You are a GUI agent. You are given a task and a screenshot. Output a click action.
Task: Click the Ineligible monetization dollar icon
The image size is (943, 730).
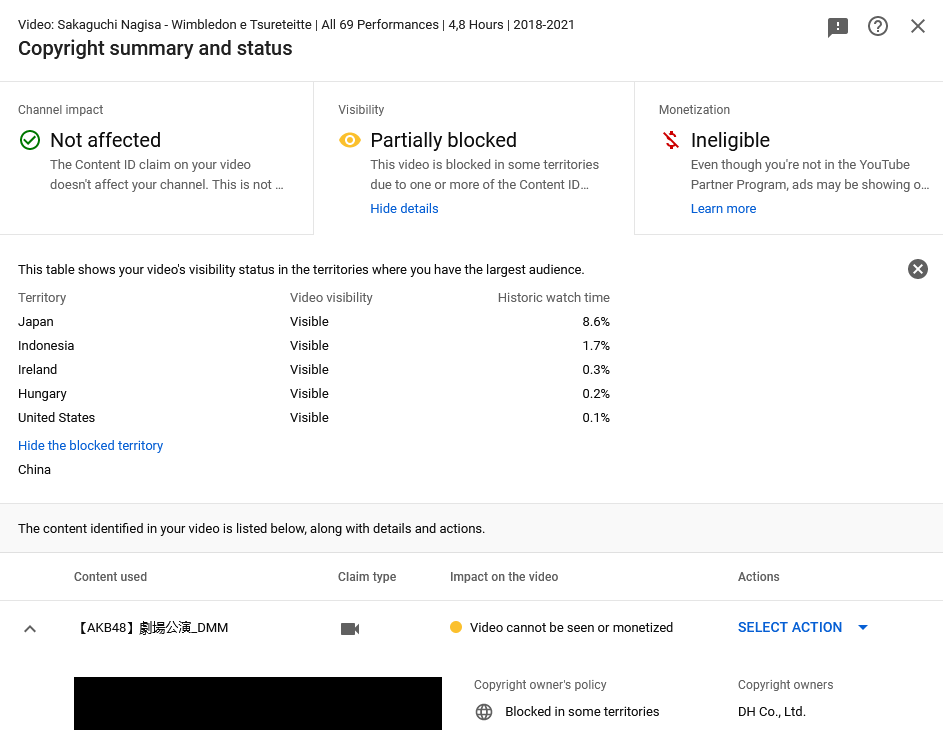click(x=671, y=140)
